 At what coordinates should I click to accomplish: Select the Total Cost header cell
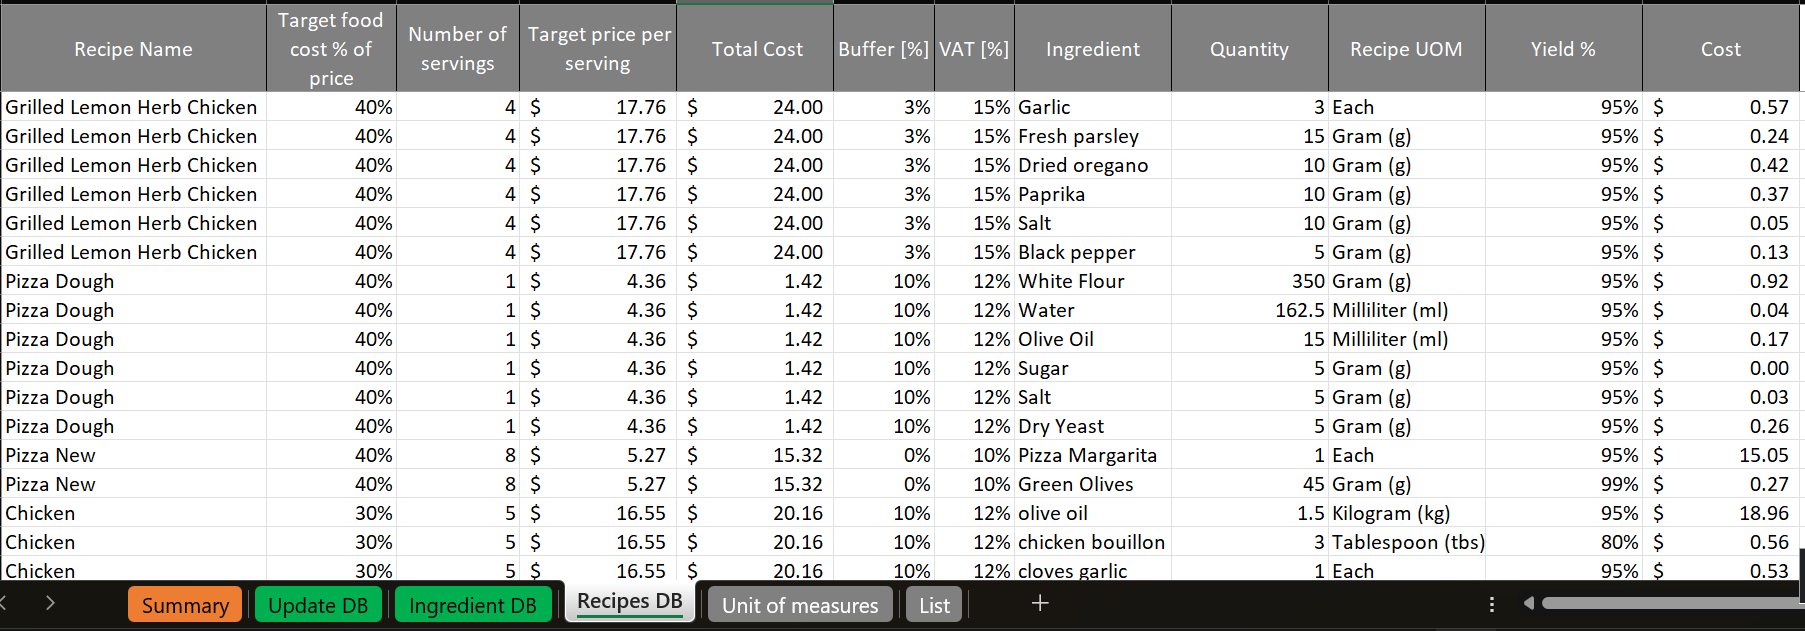pos(756,49)
